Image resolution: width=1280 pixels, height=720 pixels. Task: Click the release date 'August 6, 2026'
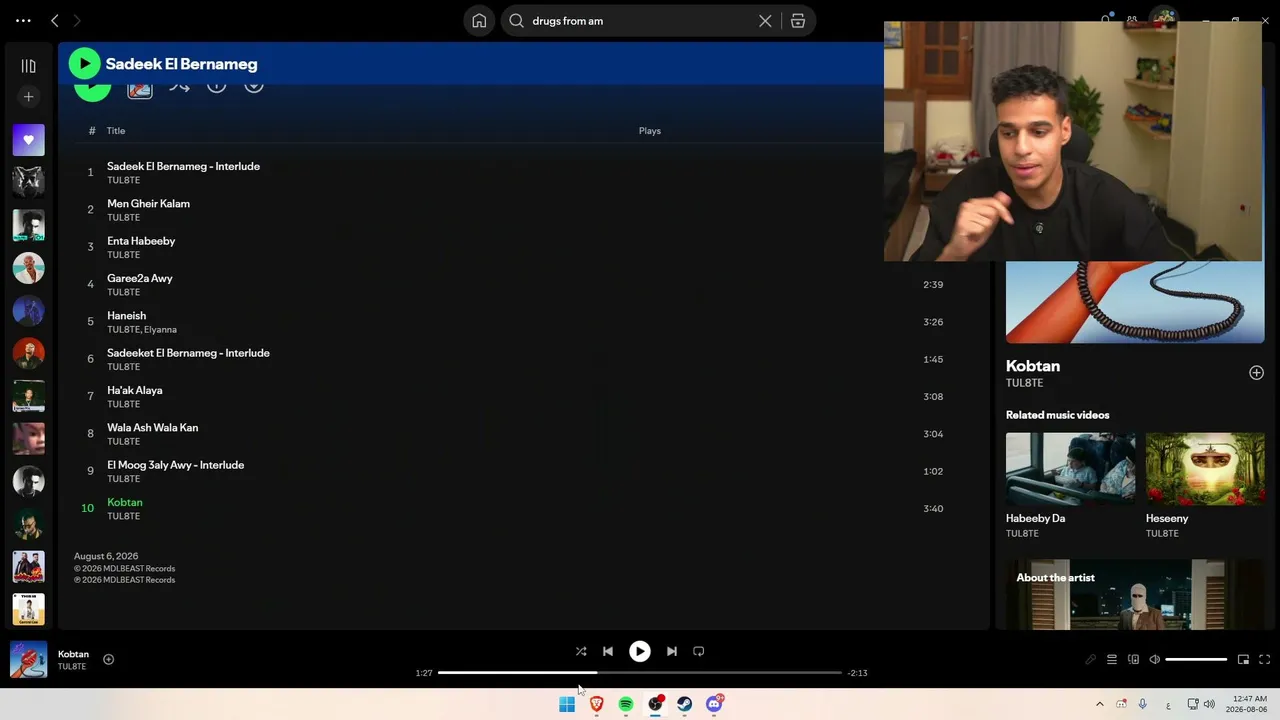(106, 556)
